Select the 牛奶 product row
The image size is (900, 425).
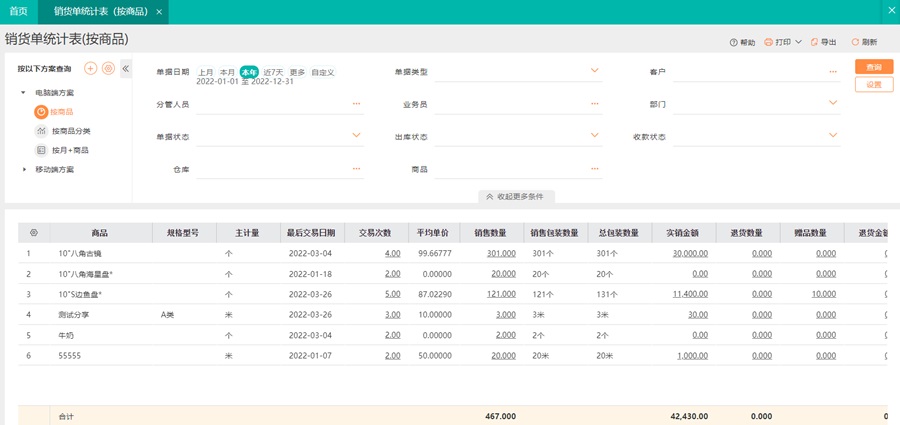452,335
